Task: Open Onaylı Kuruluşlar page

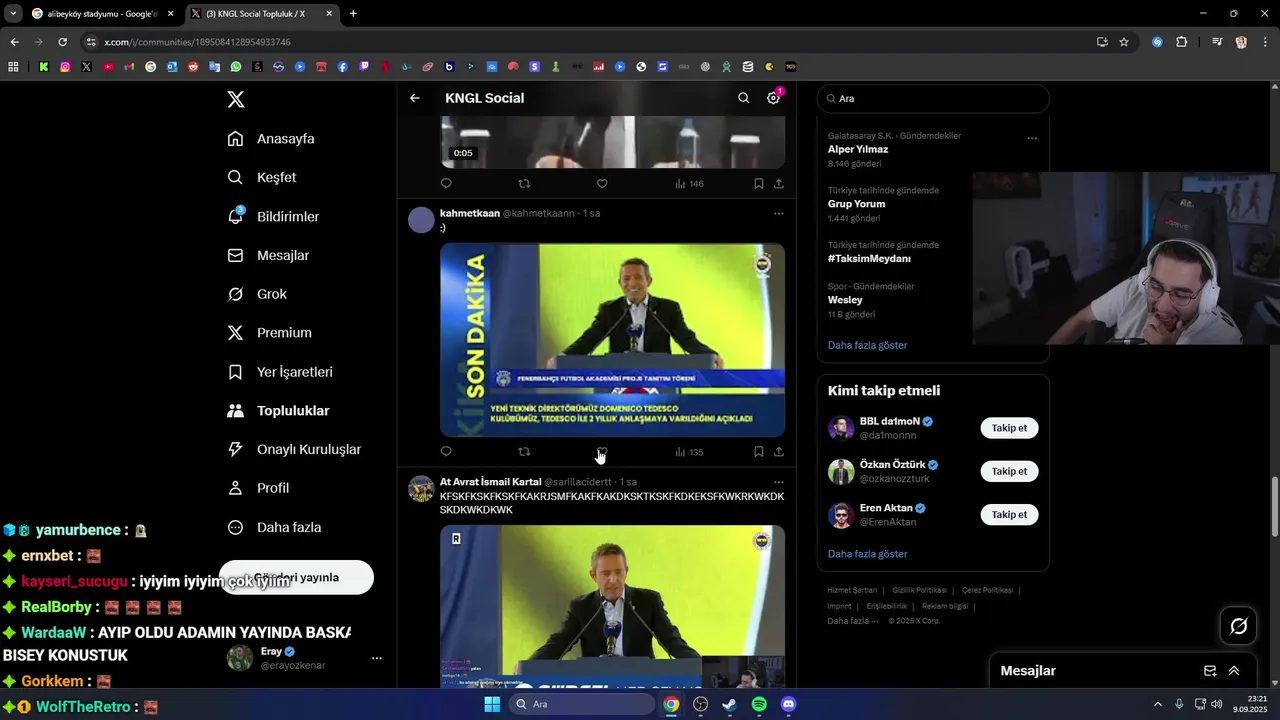Action: [294, 449]
